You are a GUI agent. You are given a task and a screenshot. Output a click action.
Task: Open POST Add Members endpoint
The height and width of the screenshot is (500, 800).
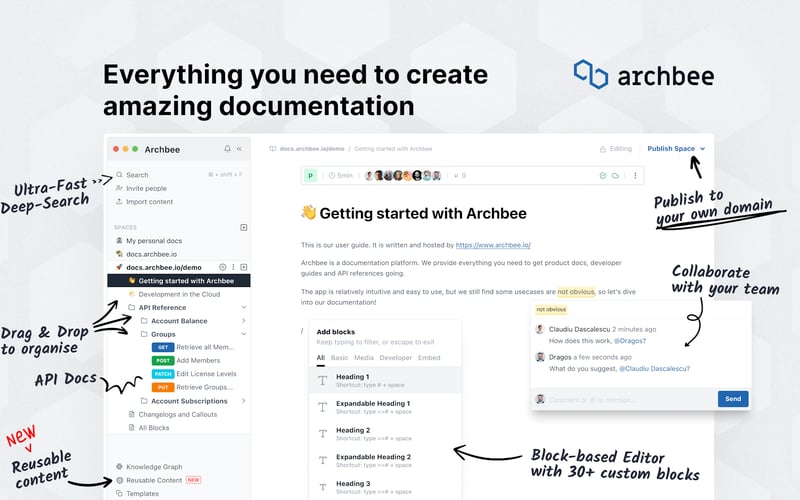[186, 361]
